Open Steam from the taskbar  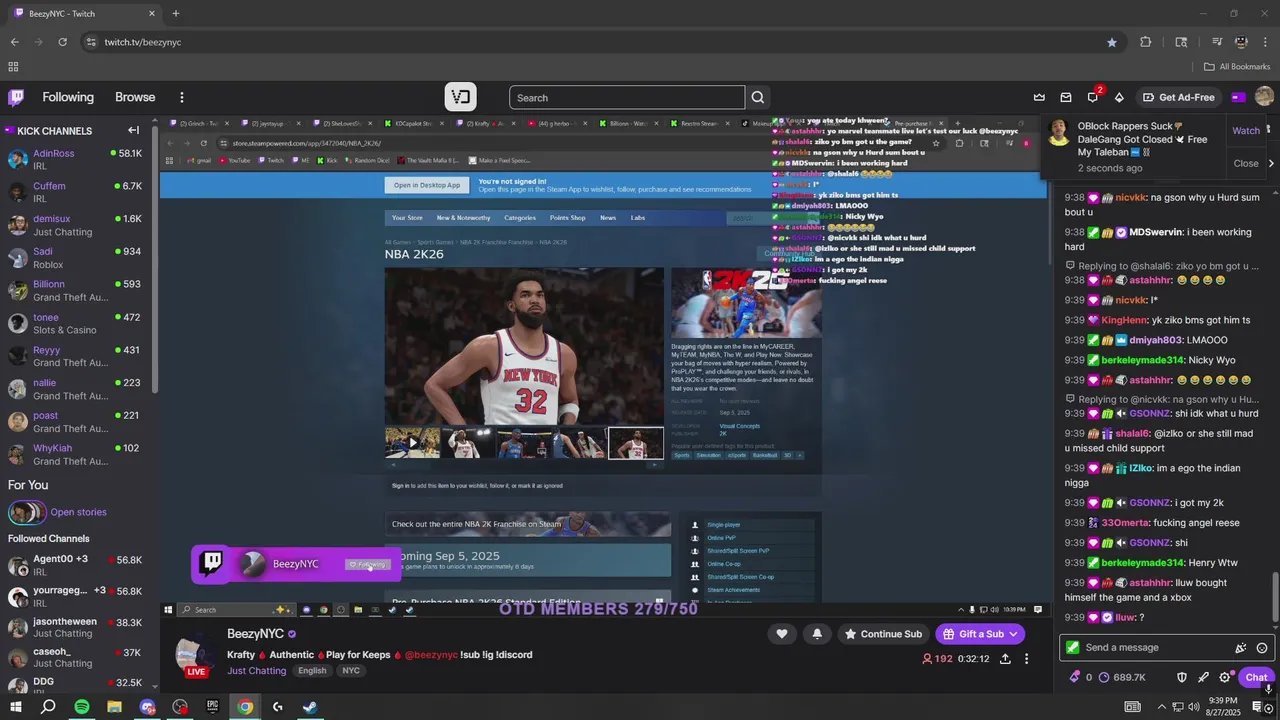pos(310,707)
